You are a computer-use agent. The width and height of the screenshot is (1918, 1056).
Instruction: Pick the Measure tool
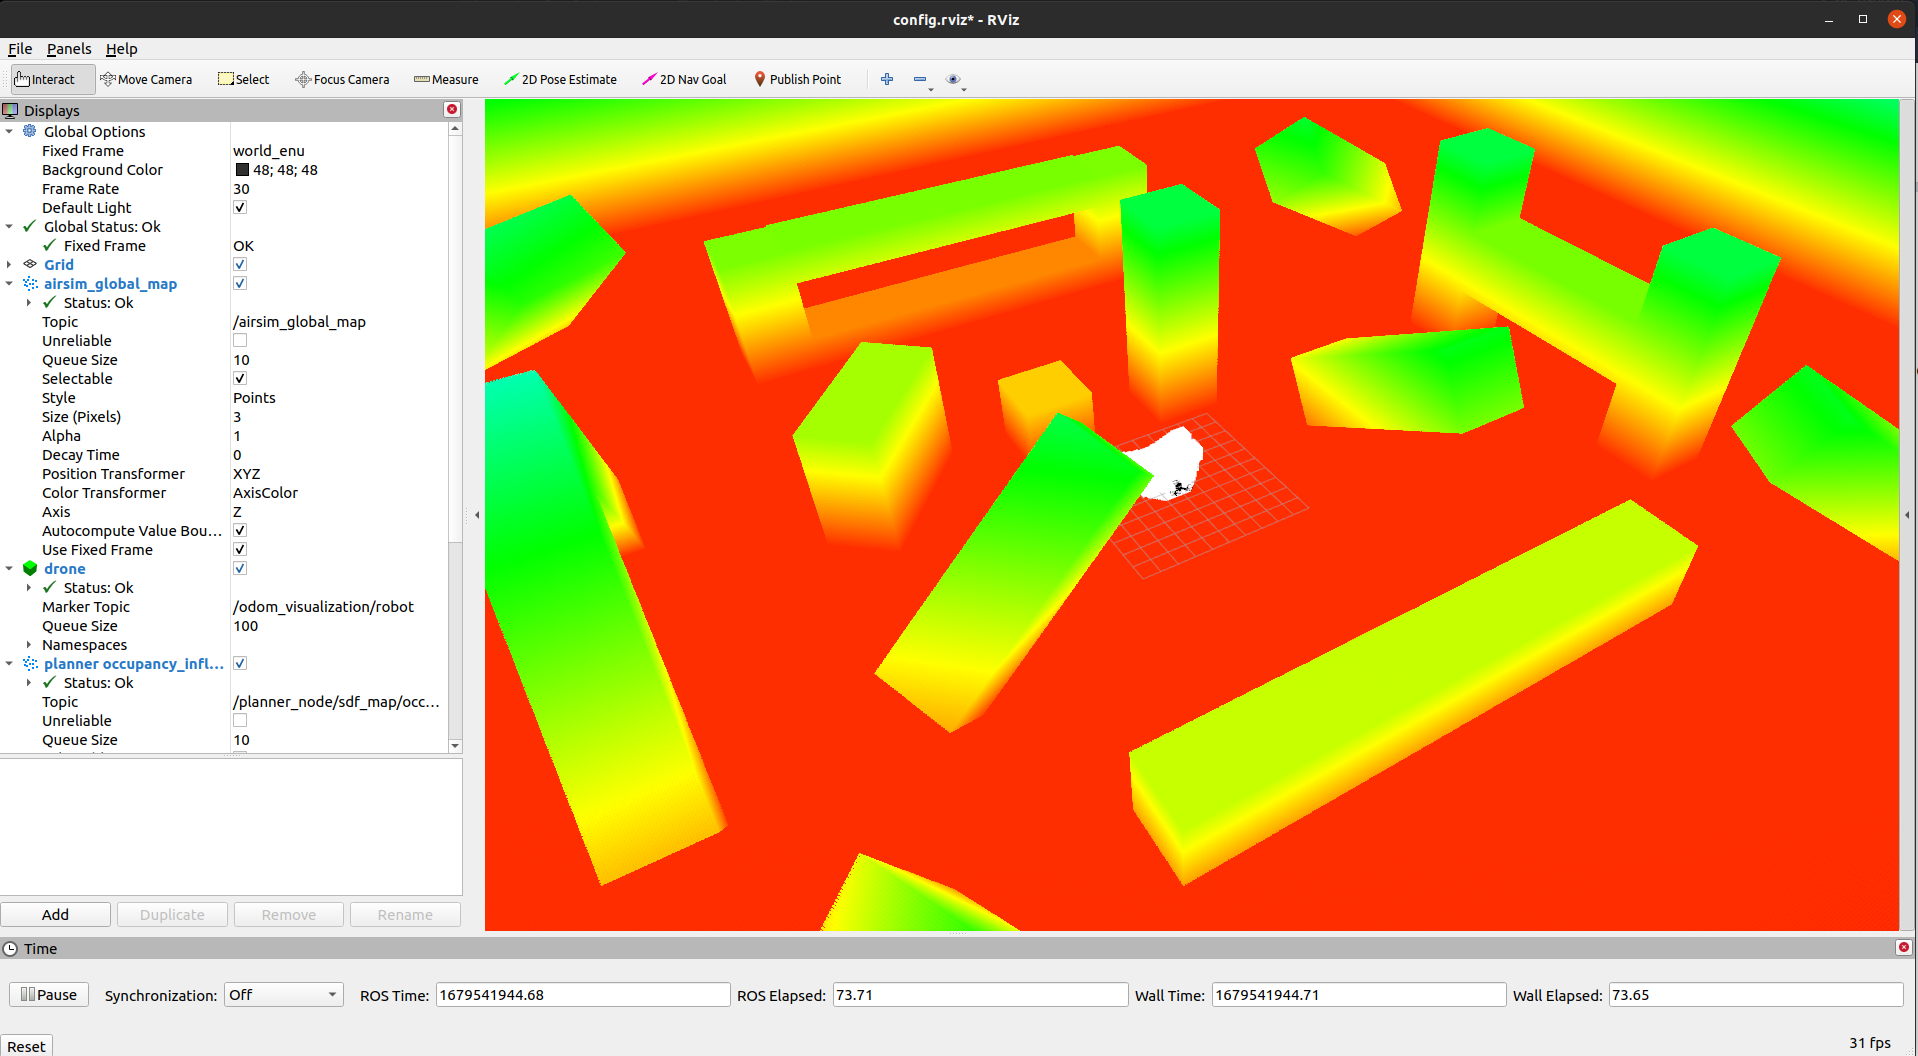point(446,79)
